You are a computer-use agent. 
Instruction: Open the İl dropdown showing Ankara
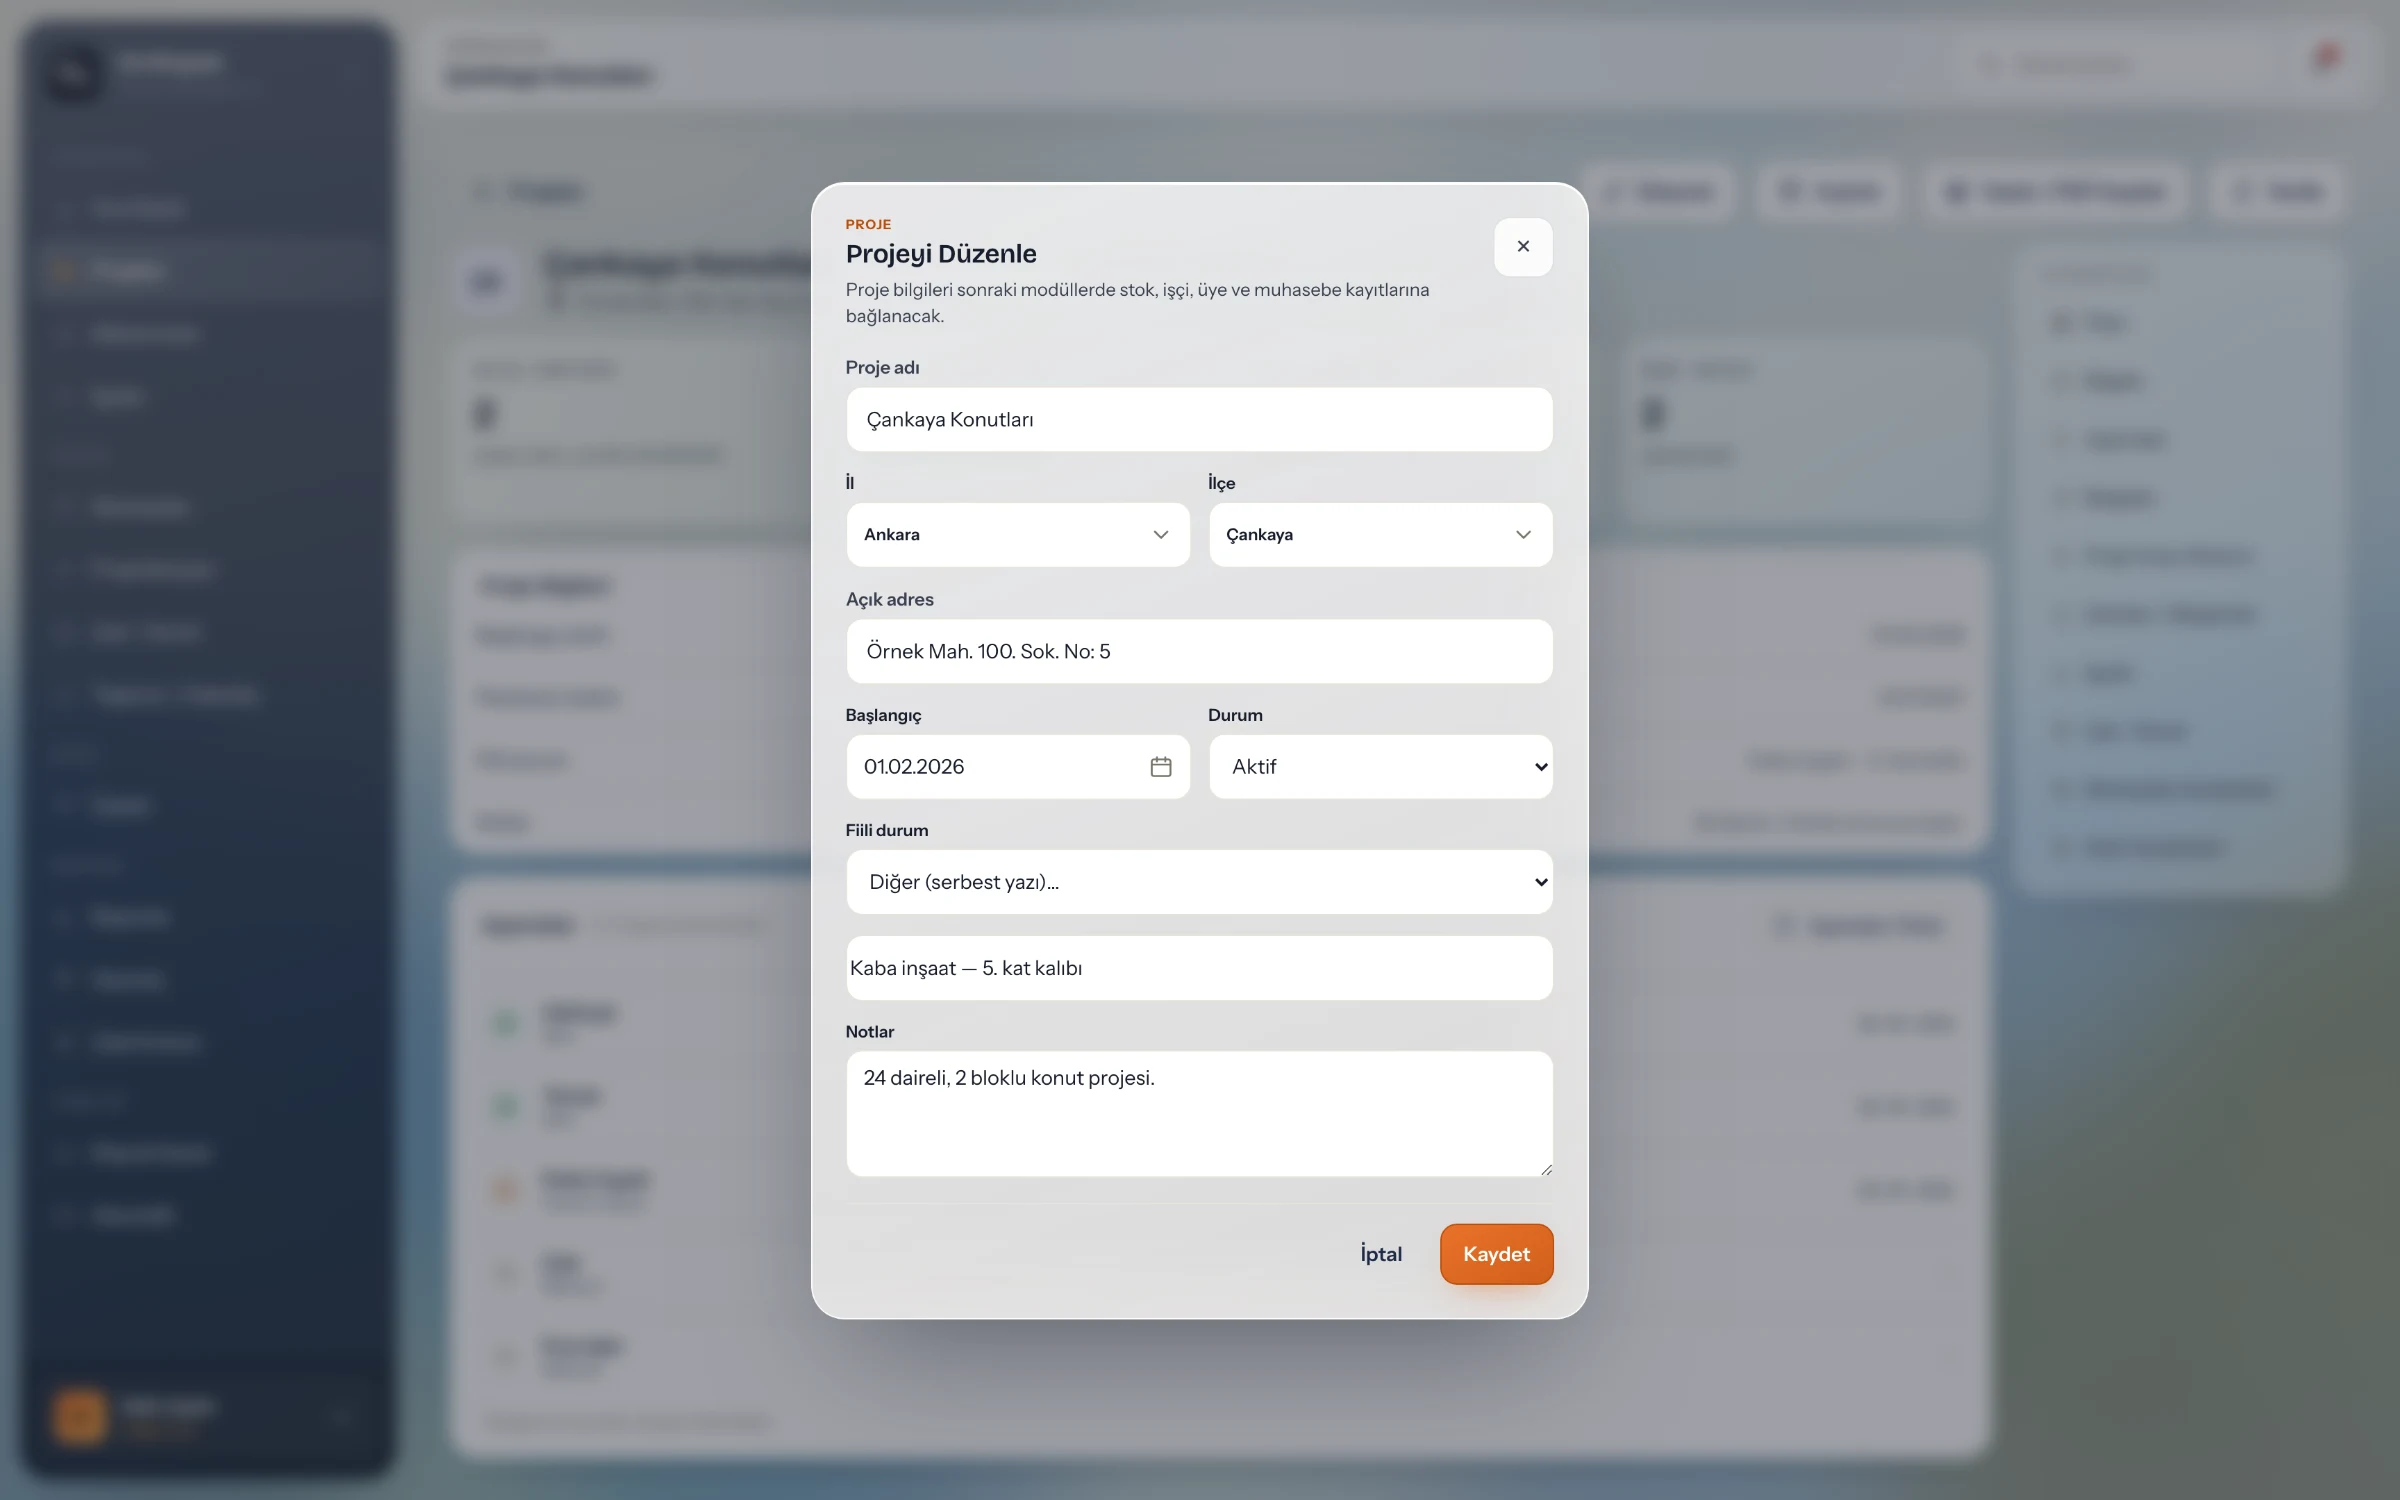pyautogui.click(x=1018, y=535)
